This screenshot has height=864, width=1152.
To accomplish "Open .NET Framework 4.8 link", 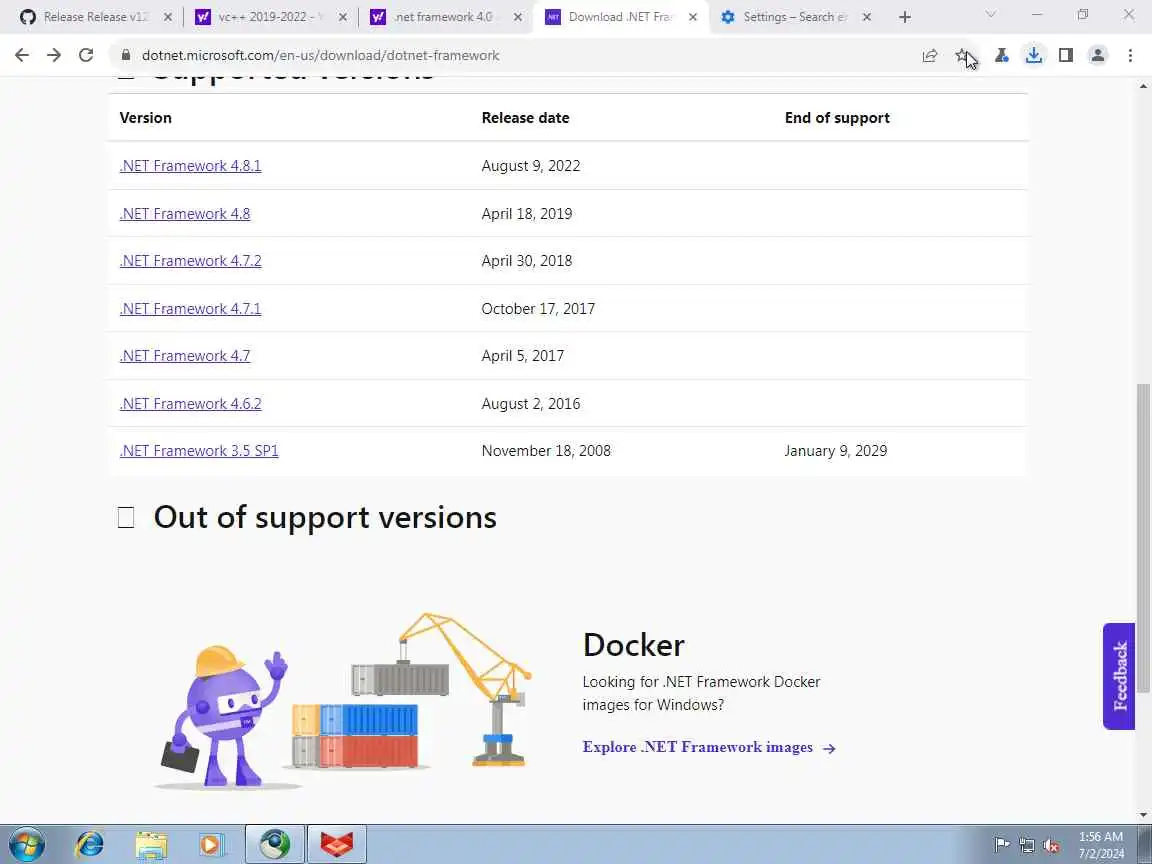I will pos(184,214).
